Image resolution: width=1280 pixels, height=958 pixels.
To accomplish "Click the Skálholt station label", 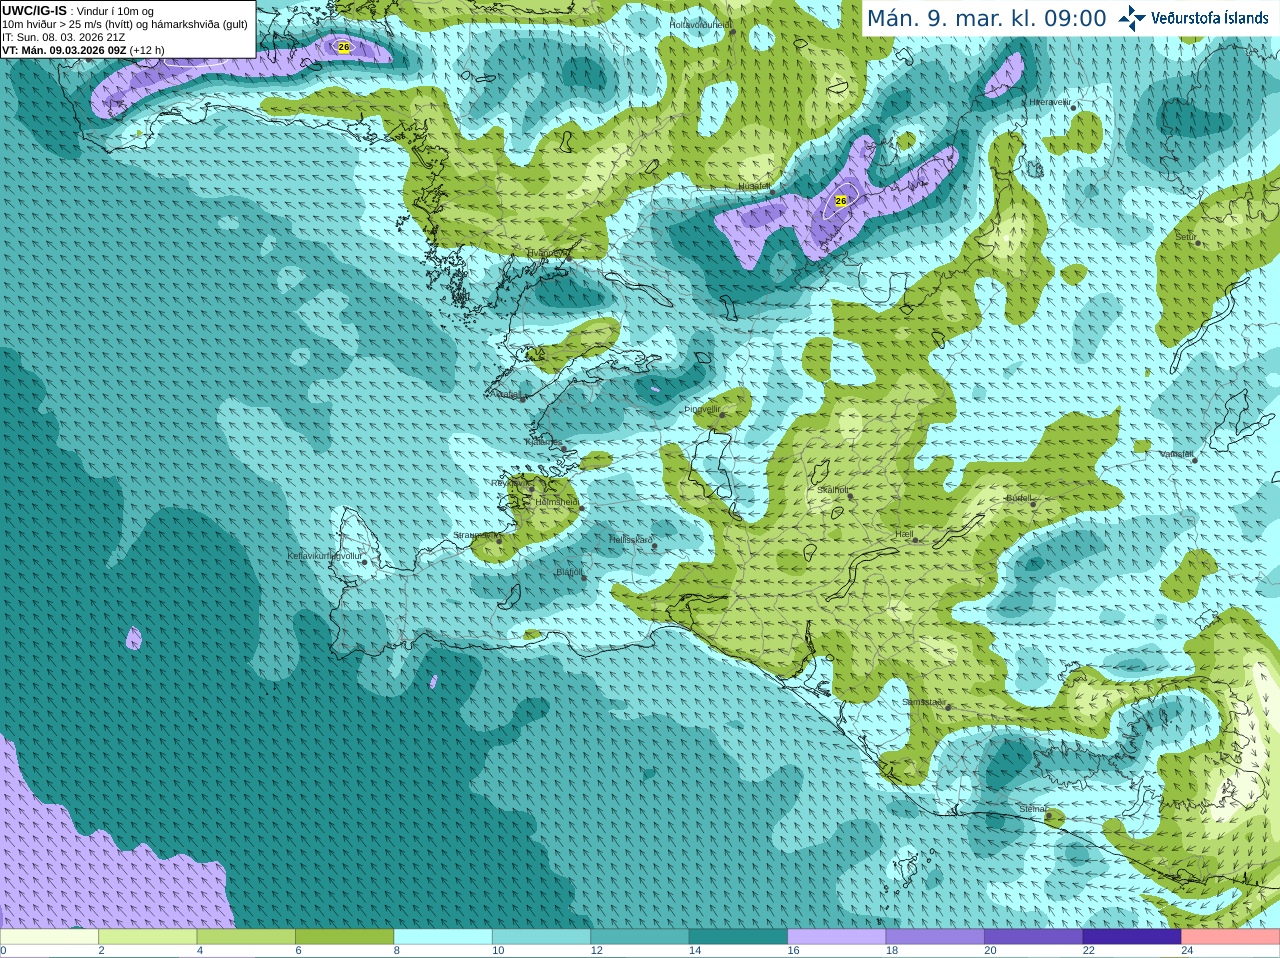I will 833,490.
